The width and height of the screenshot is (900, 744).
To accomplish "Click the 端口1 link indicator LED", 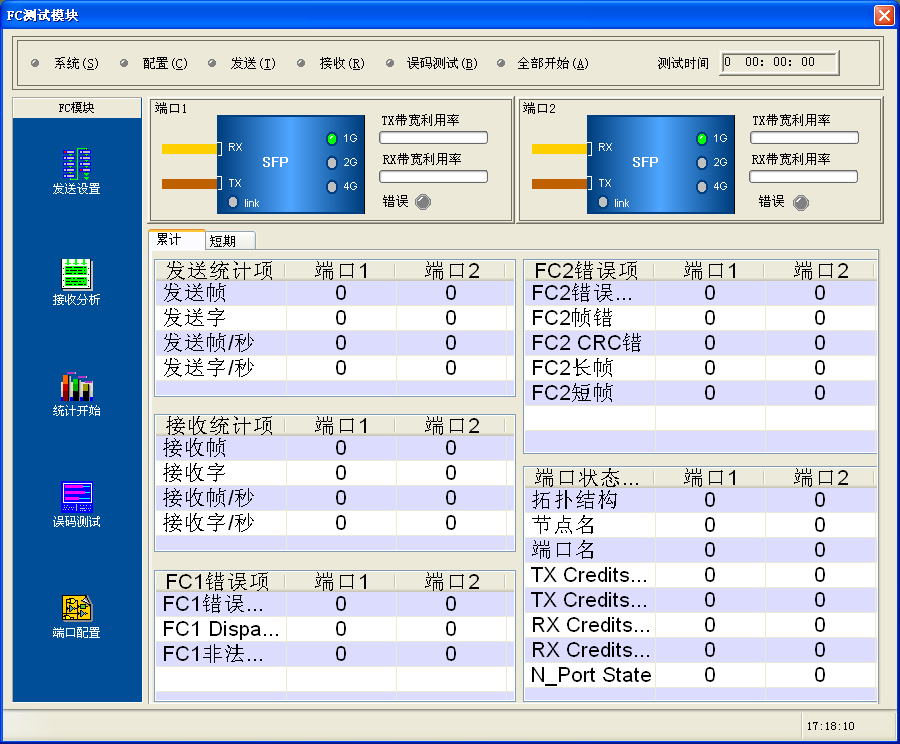I will pyautogui.click(x=233, y=202).
